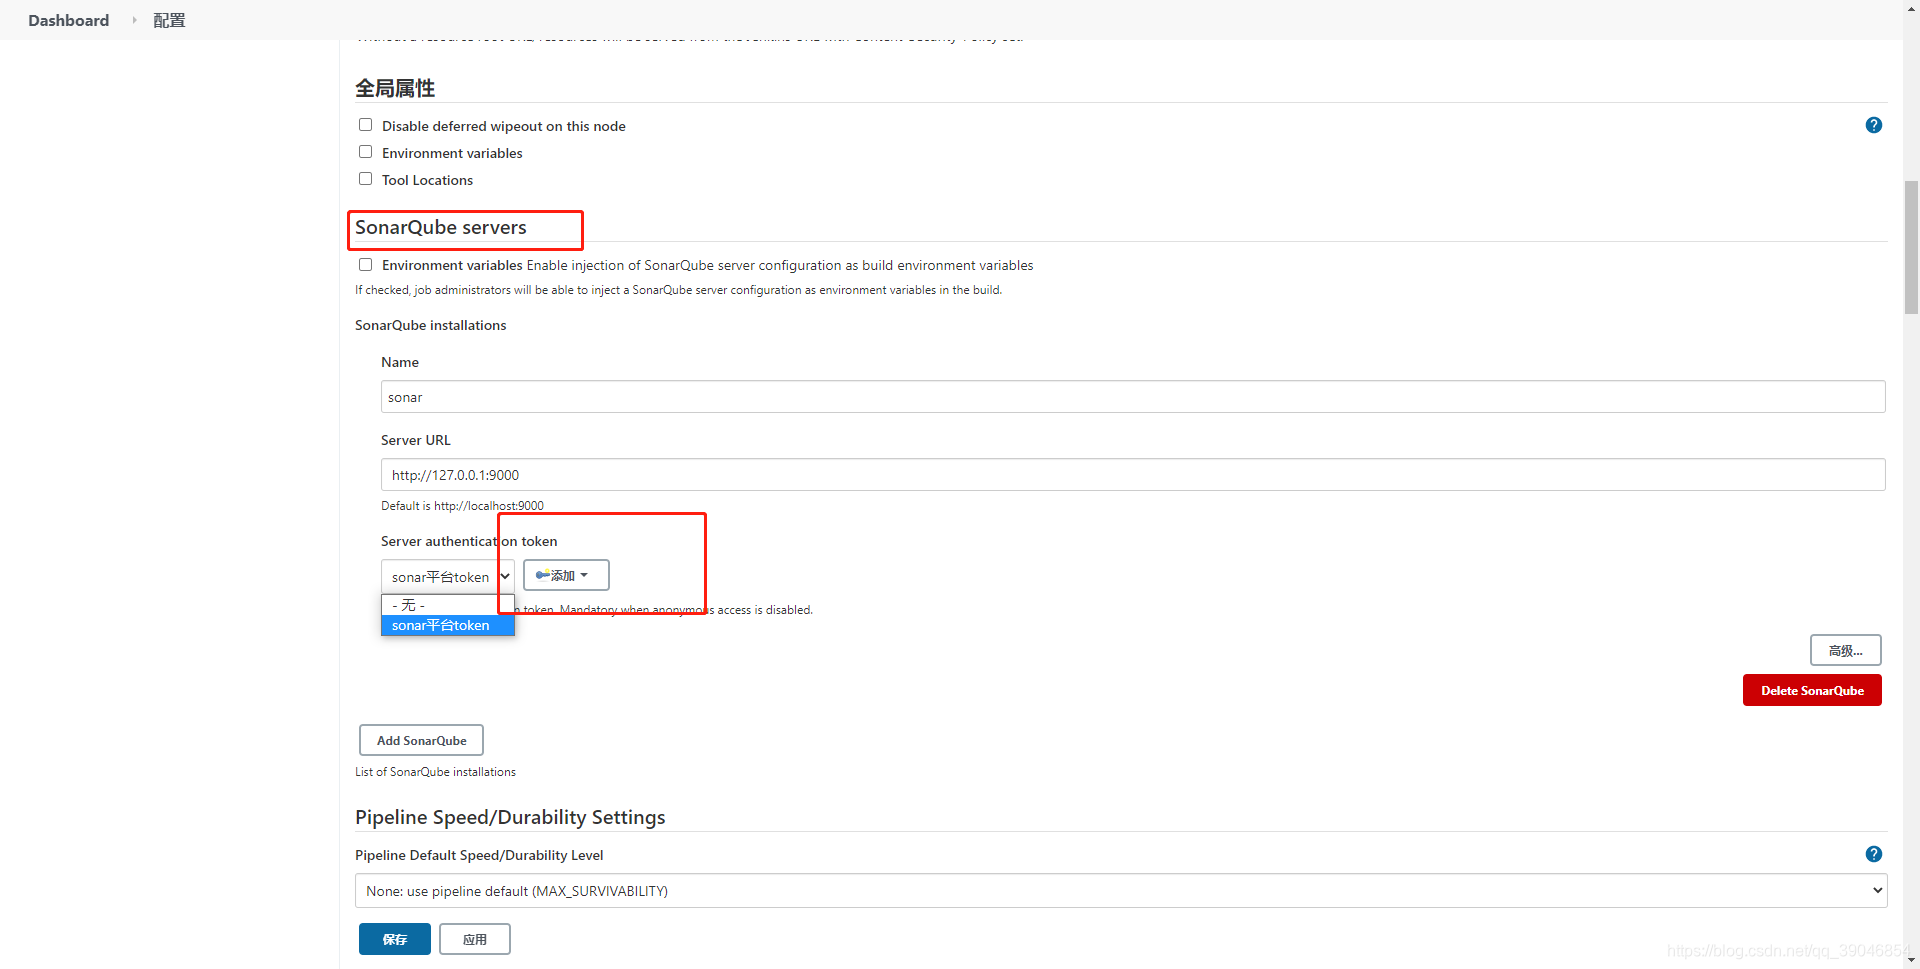The height and width of the screenshot is (969, 1920).
Task: Save configuration with 保存 button
Action: tap(395, 939)
